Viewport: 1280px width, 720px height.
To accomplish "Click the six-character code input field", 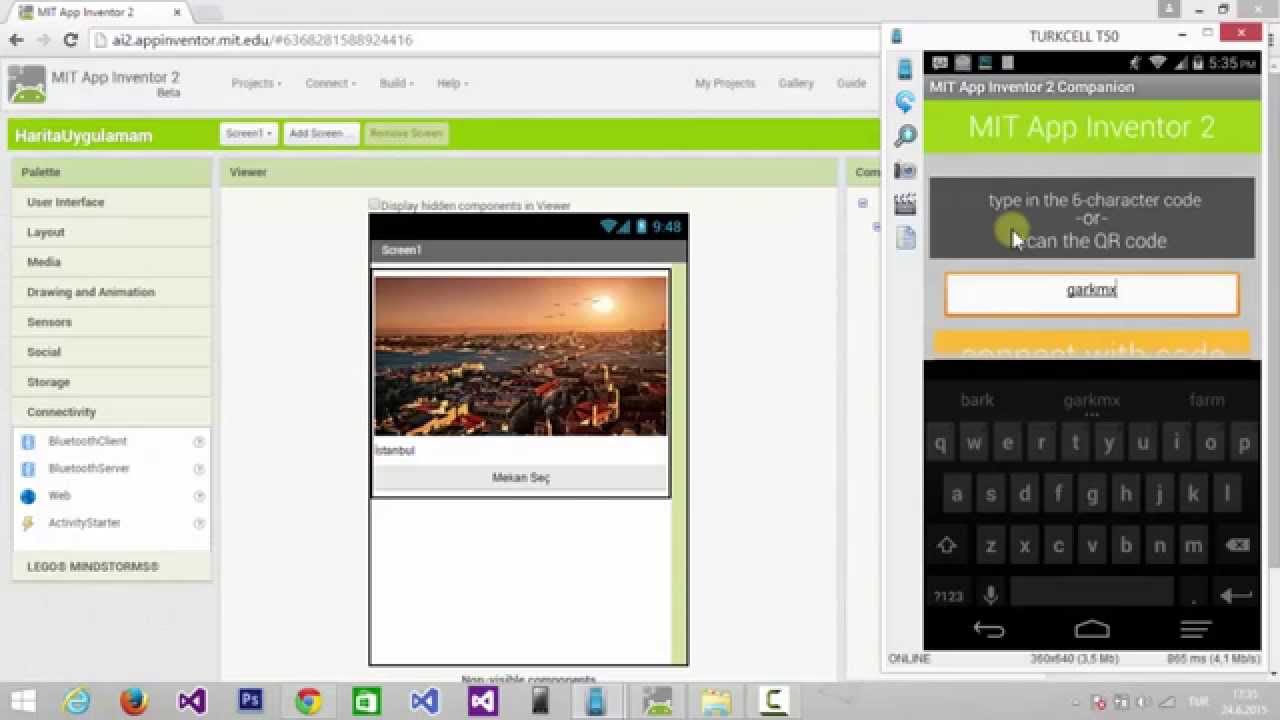I will [x=1092, y=294].
